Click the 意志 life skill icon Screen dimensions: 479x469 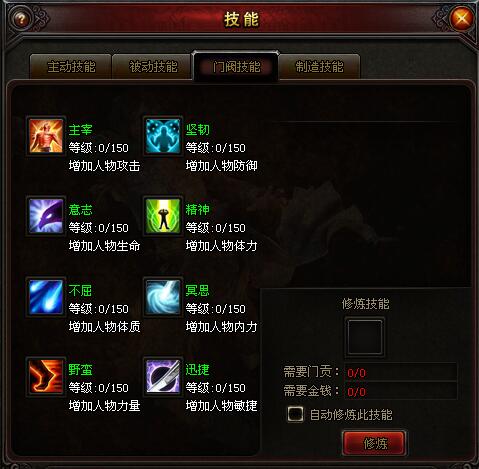point(46,216)
